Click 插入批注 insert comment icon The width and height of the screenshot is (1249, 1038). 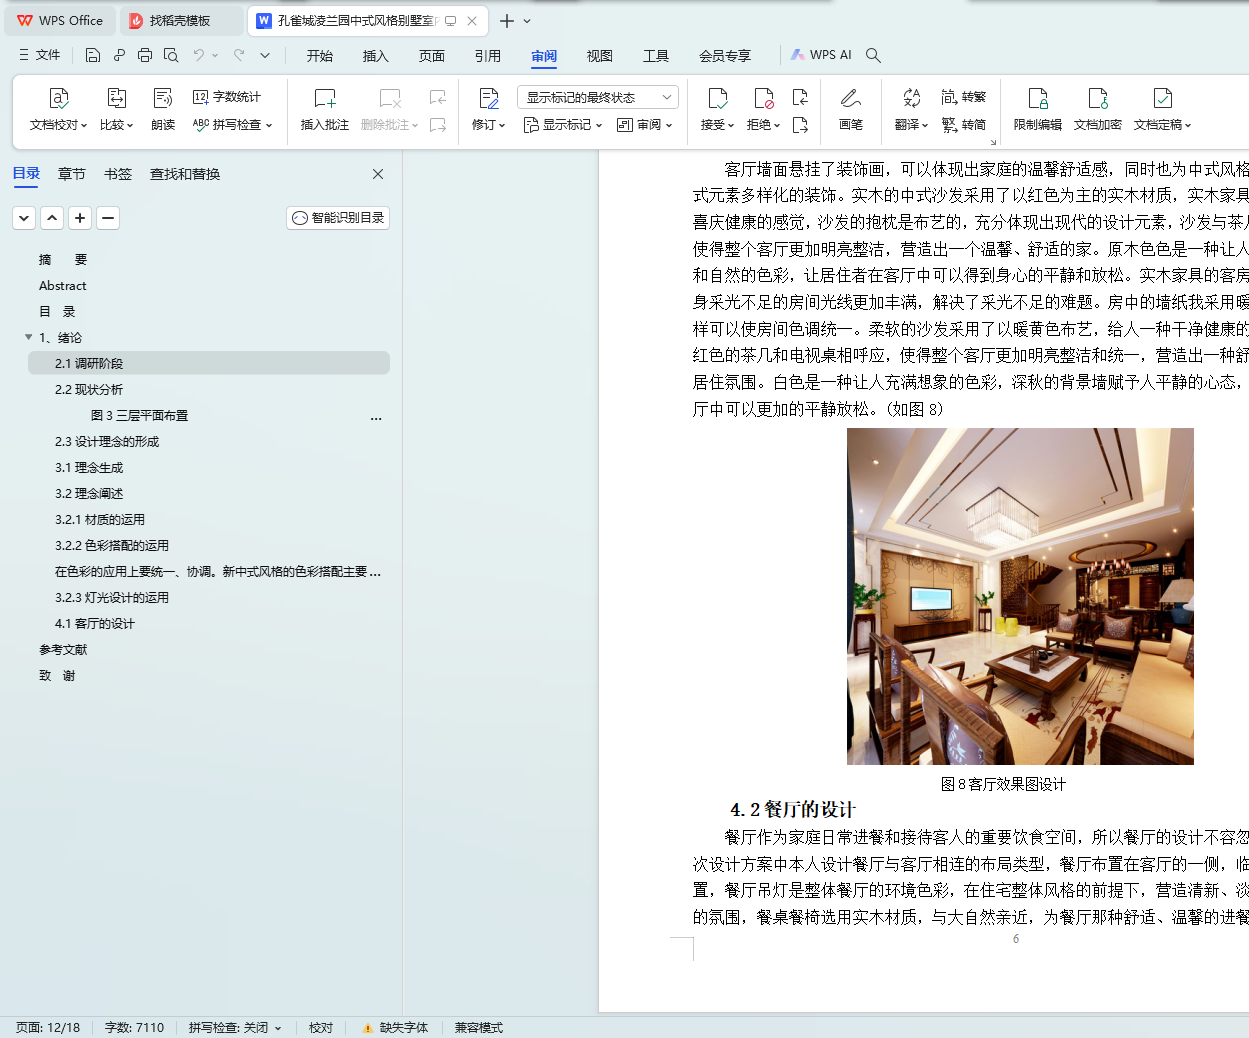click(x=325, y=98)
